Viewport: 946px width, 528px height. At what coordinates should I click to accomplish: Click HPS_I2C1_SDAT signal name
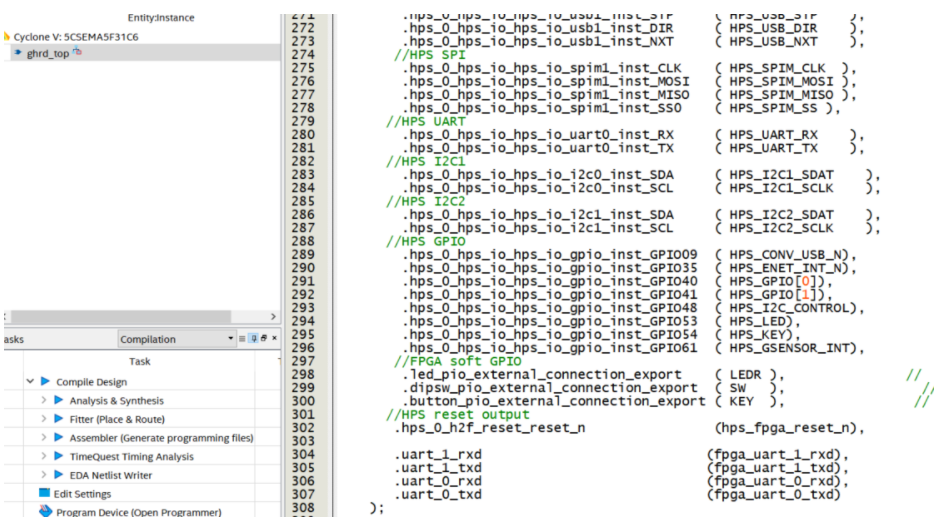point(781,174)
